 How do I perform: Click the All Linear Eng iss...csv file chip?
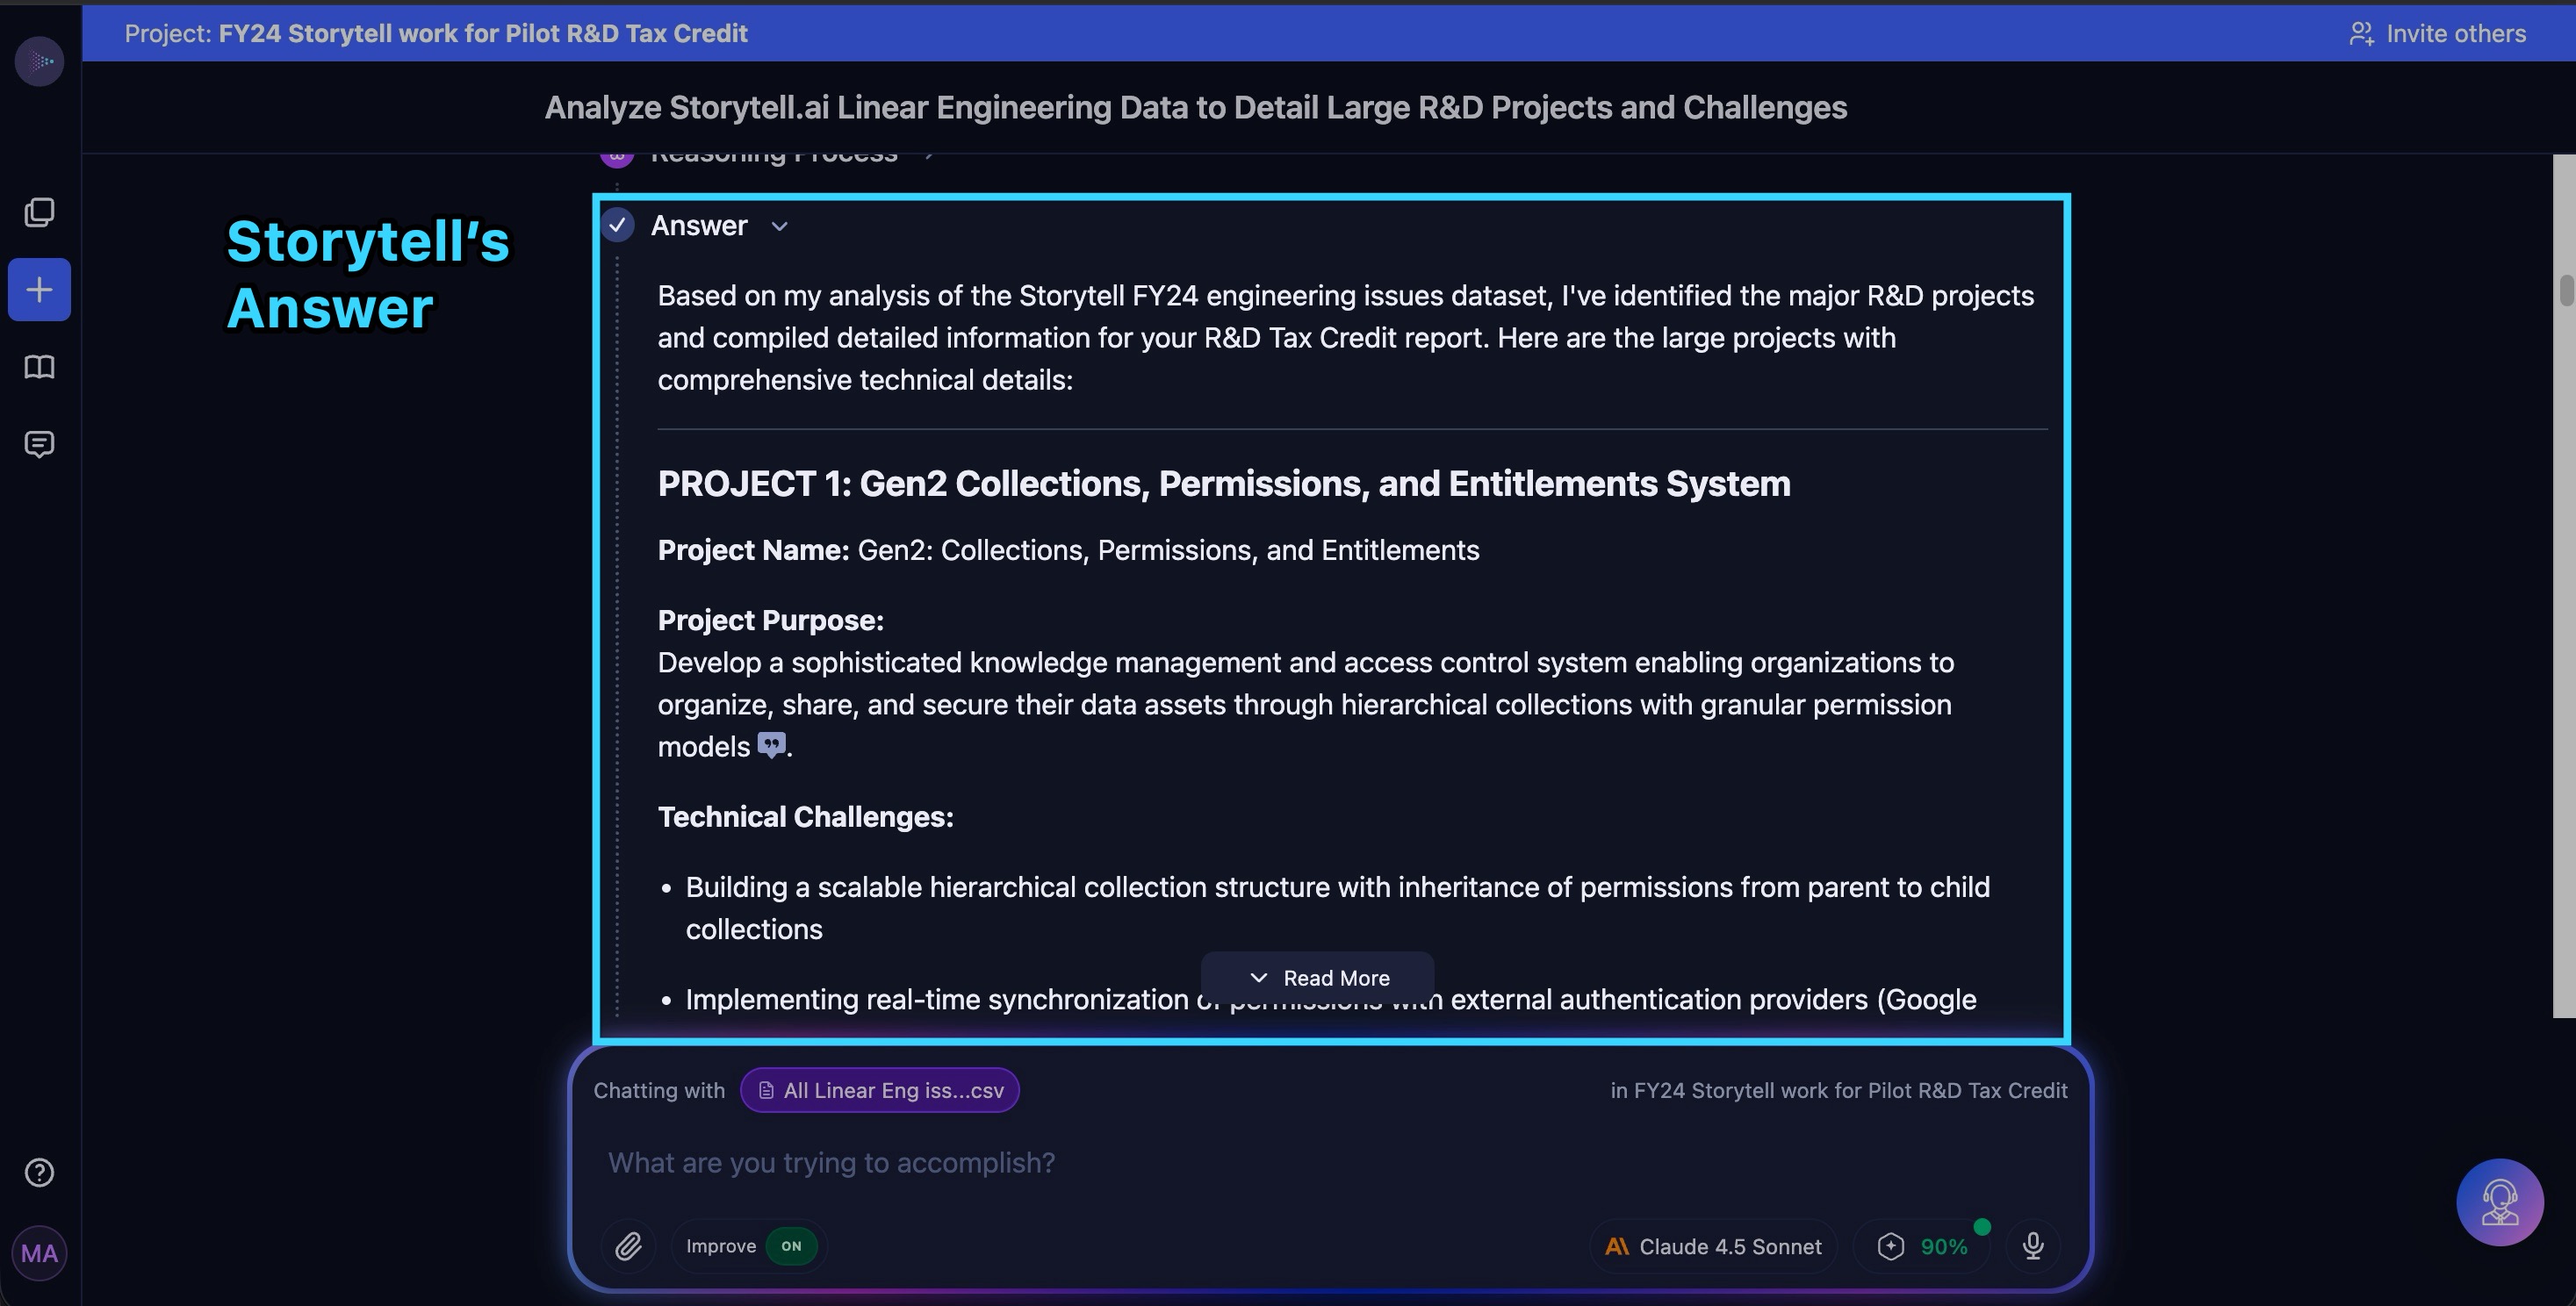pyautogui.click(x=880, y=1090)
